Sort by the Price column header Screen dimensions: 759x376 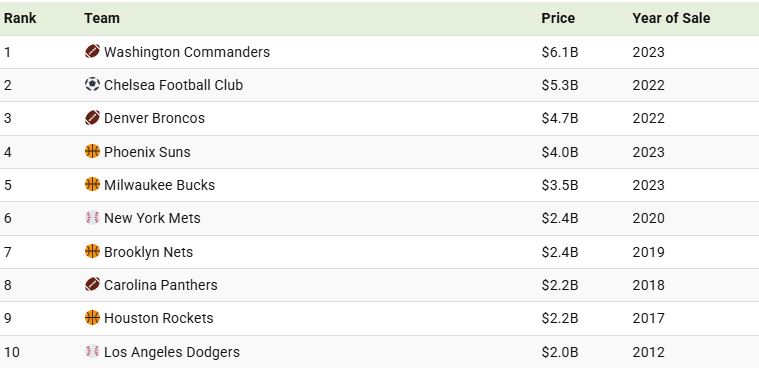pos(558,18)
